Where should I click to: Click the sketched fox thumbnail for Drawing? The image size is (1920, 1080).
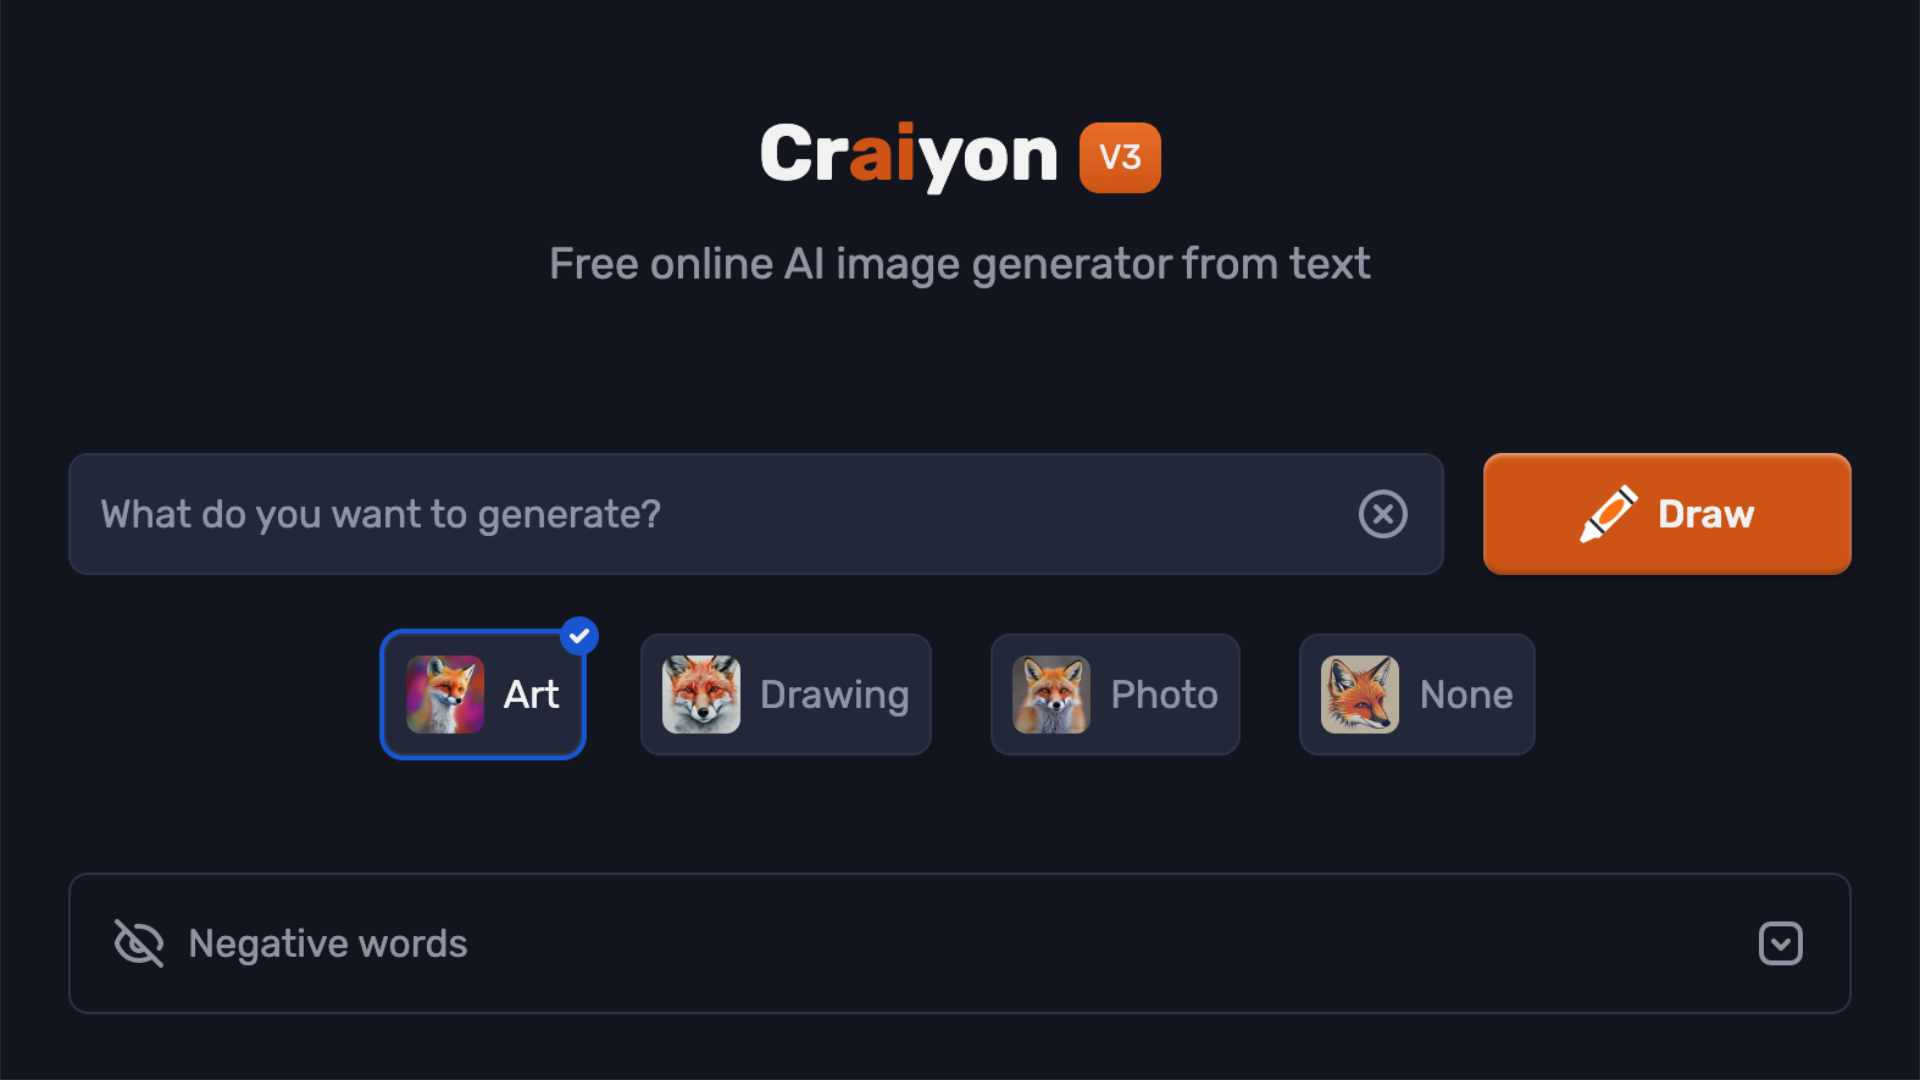(x=701, y=694)
